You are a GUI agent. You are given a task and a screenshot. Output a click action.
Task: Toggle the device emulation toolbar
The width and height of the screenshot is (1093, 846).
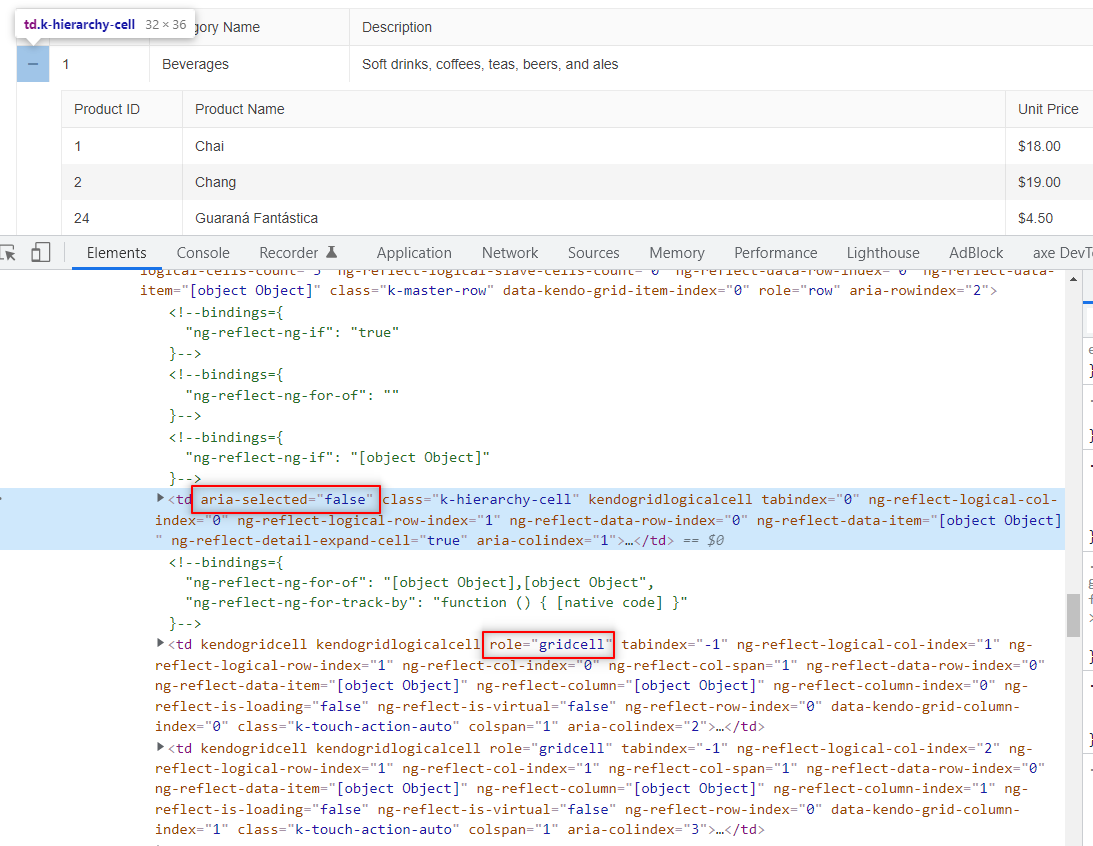(x=41, y=252)
